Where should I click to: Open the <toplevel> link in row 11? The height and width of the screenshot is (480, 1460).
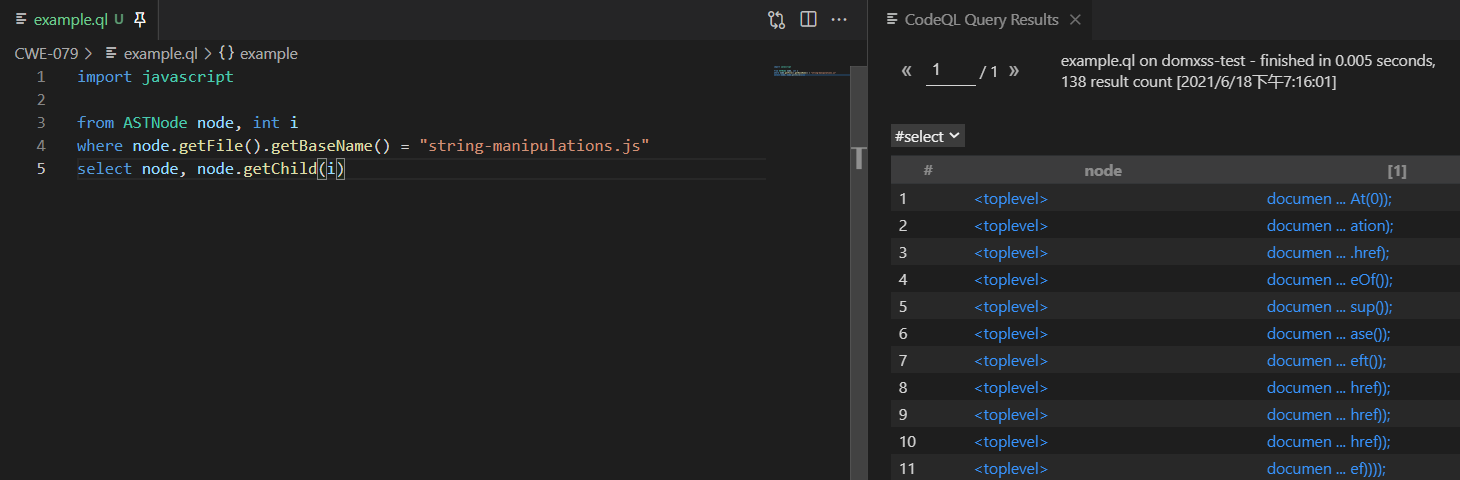click(x=1011, y=469)
